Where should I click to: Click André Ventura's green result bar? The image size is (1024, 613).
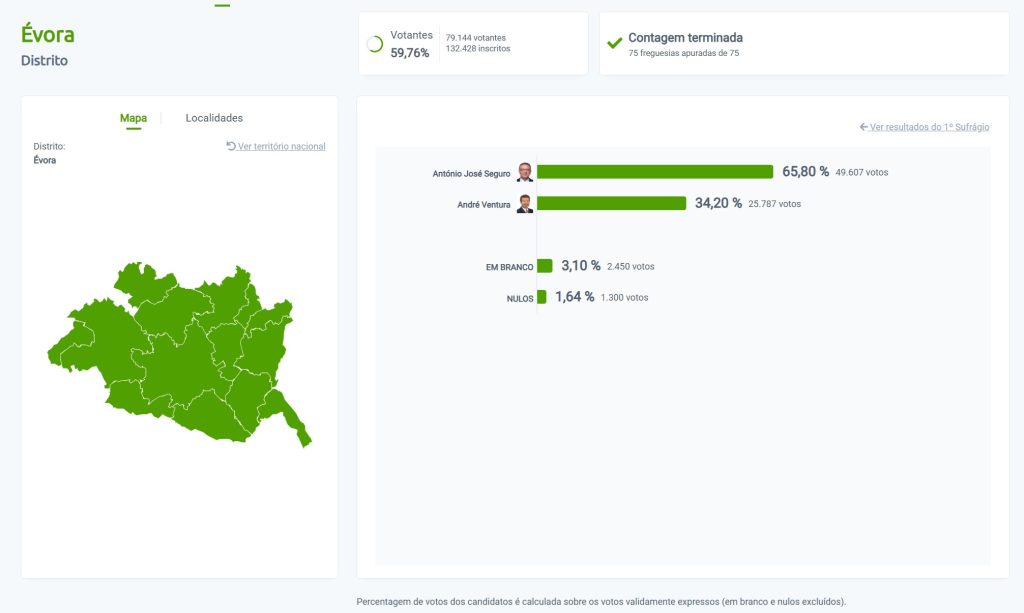click(x=611, y=203)
